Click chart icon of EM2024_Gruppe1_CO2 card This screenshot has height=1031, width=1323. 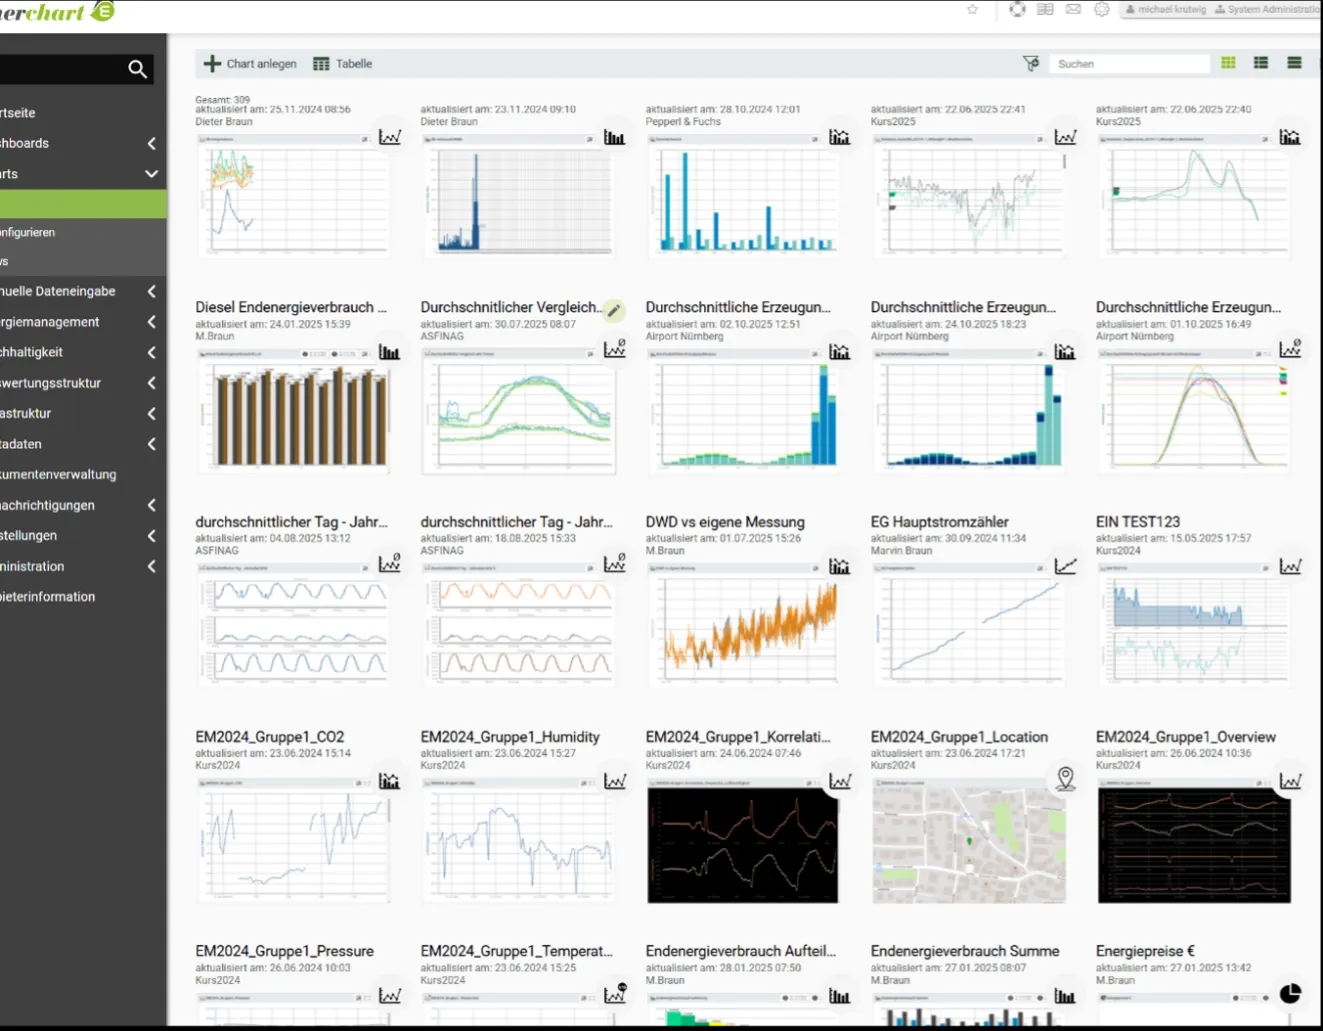click(389, 781)
